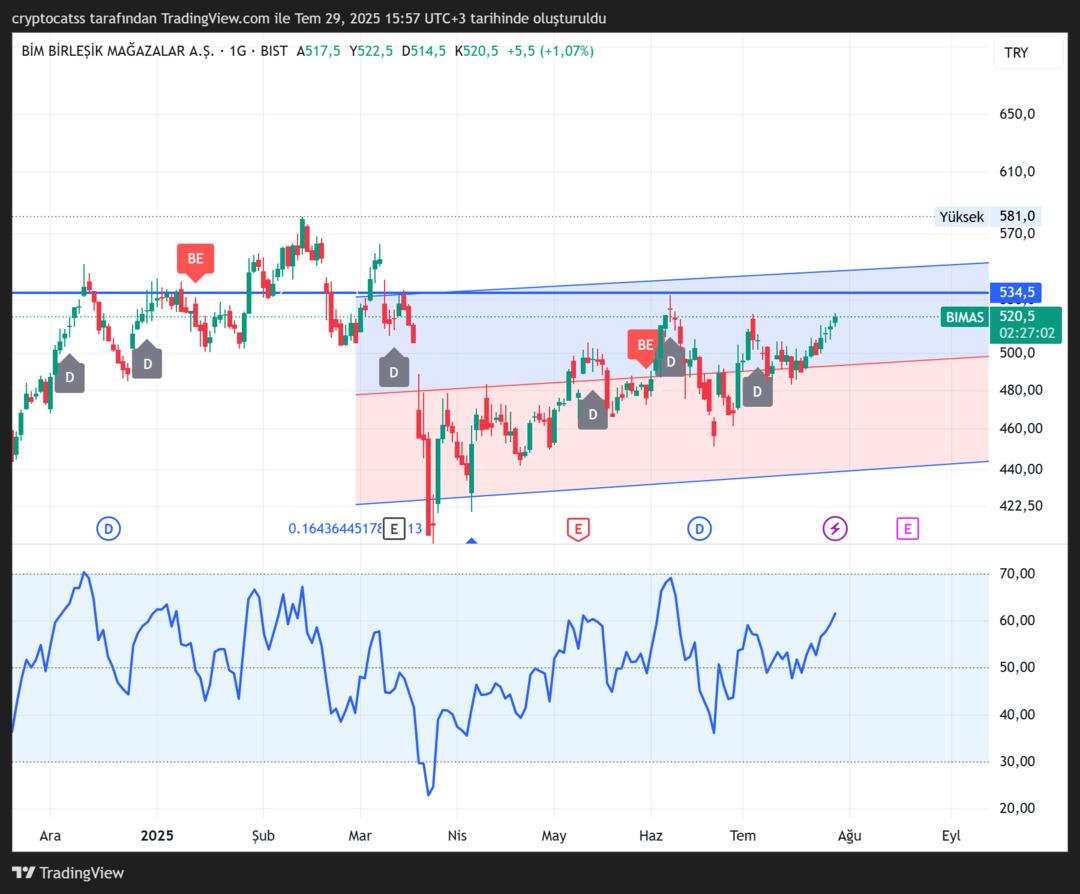Click the 500,0 price axis label
The image size is (1080, 894).
coord(1017,353)
